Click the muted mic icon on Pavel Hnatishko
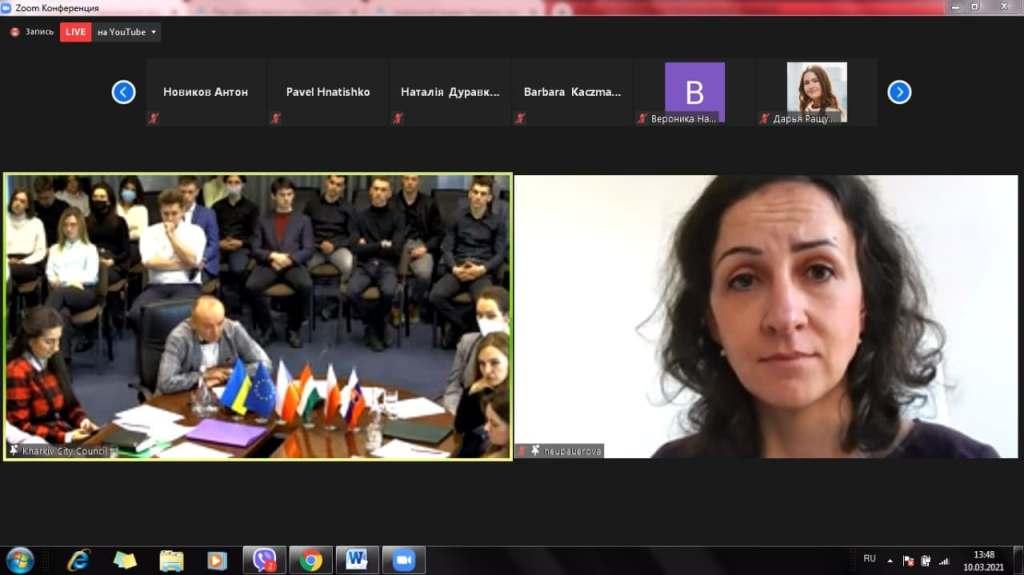Viewport: 1024px width, 575px height. coord(276,118)
